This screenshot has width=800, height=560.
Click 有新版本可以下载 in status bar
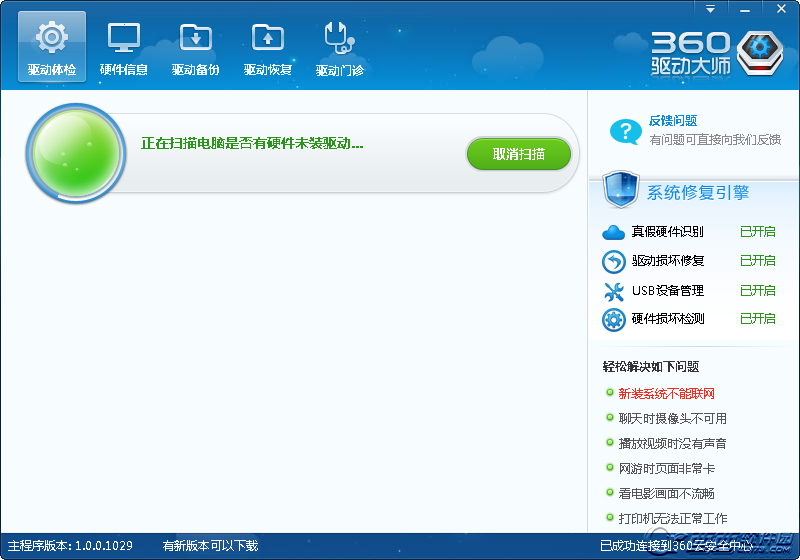point(210,546)
